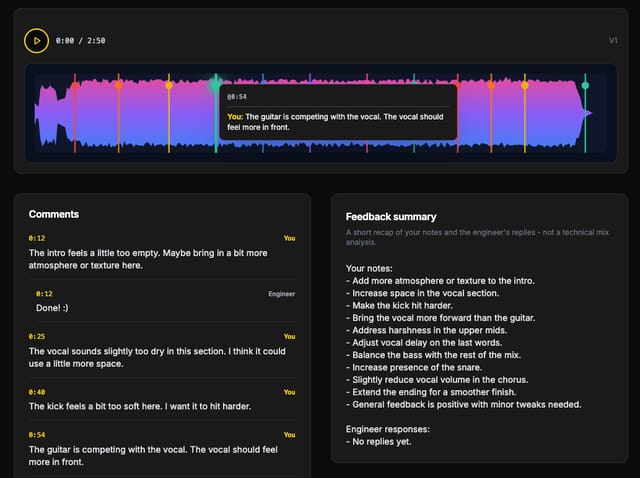Click "Add more atmosphere or texture to the intro"
The image size is (640, 478).
click(440, 281)
